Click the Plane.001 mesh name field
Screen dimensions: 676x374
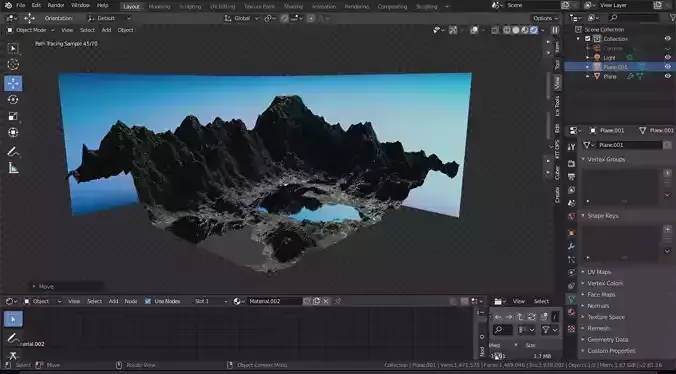pos(629,145)
